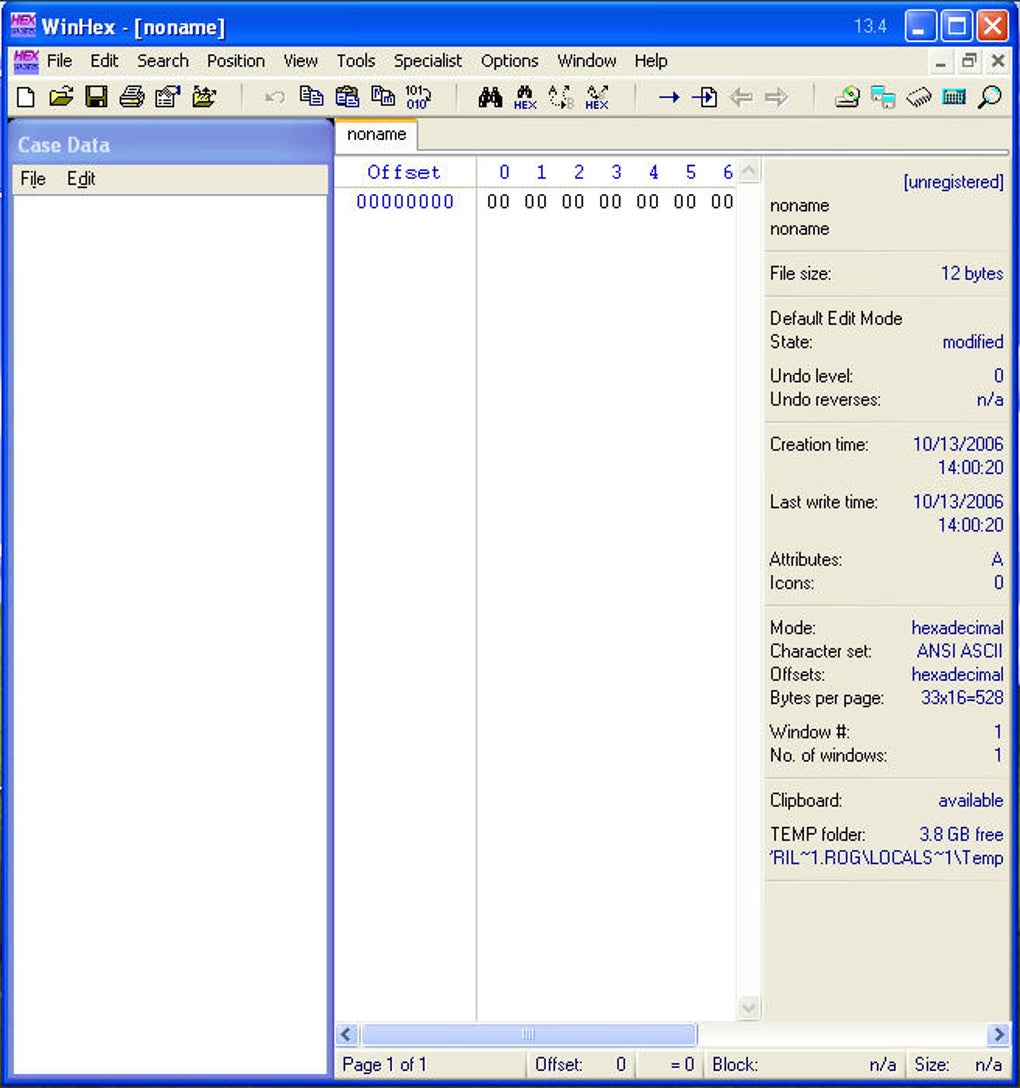This screenshot has width=1020, height=1088.
Task: Click the Find Hex Values icon
Action: pyautogui.click(x=525, y=97)
